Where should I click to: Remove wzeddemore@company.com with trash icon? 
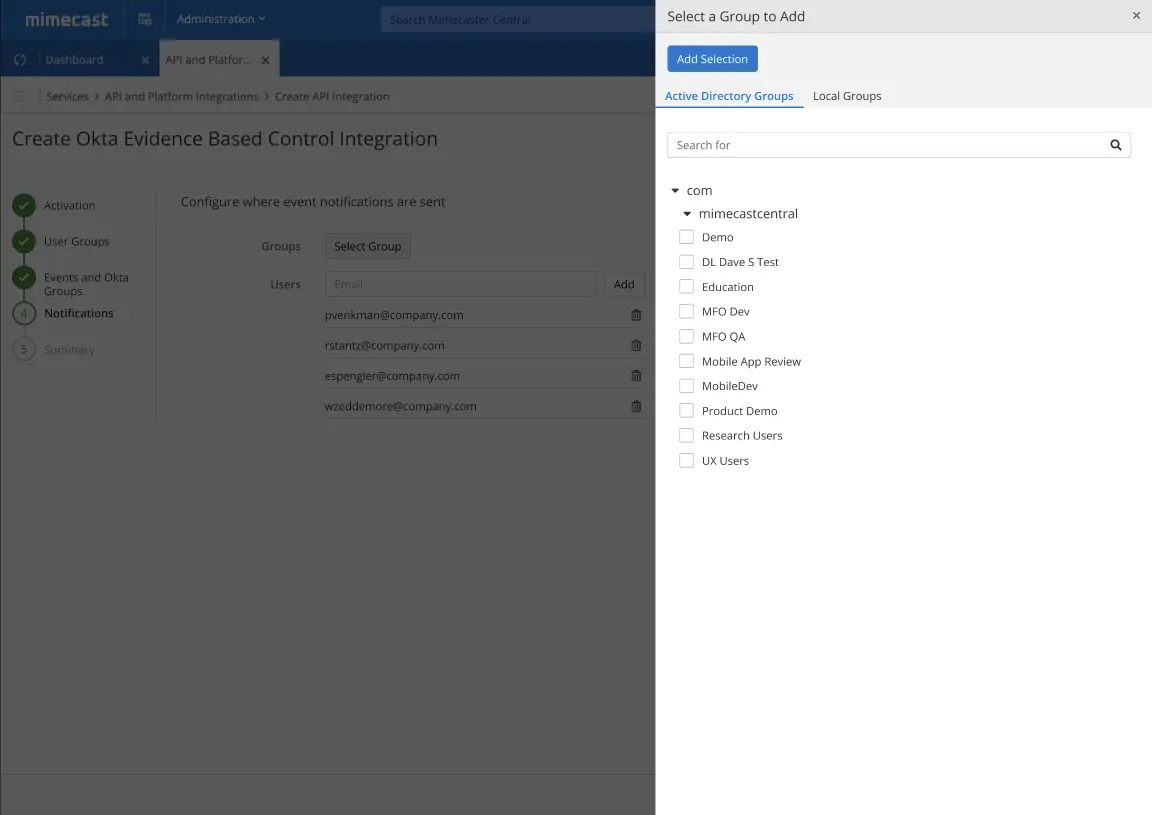tap(636, 406)
